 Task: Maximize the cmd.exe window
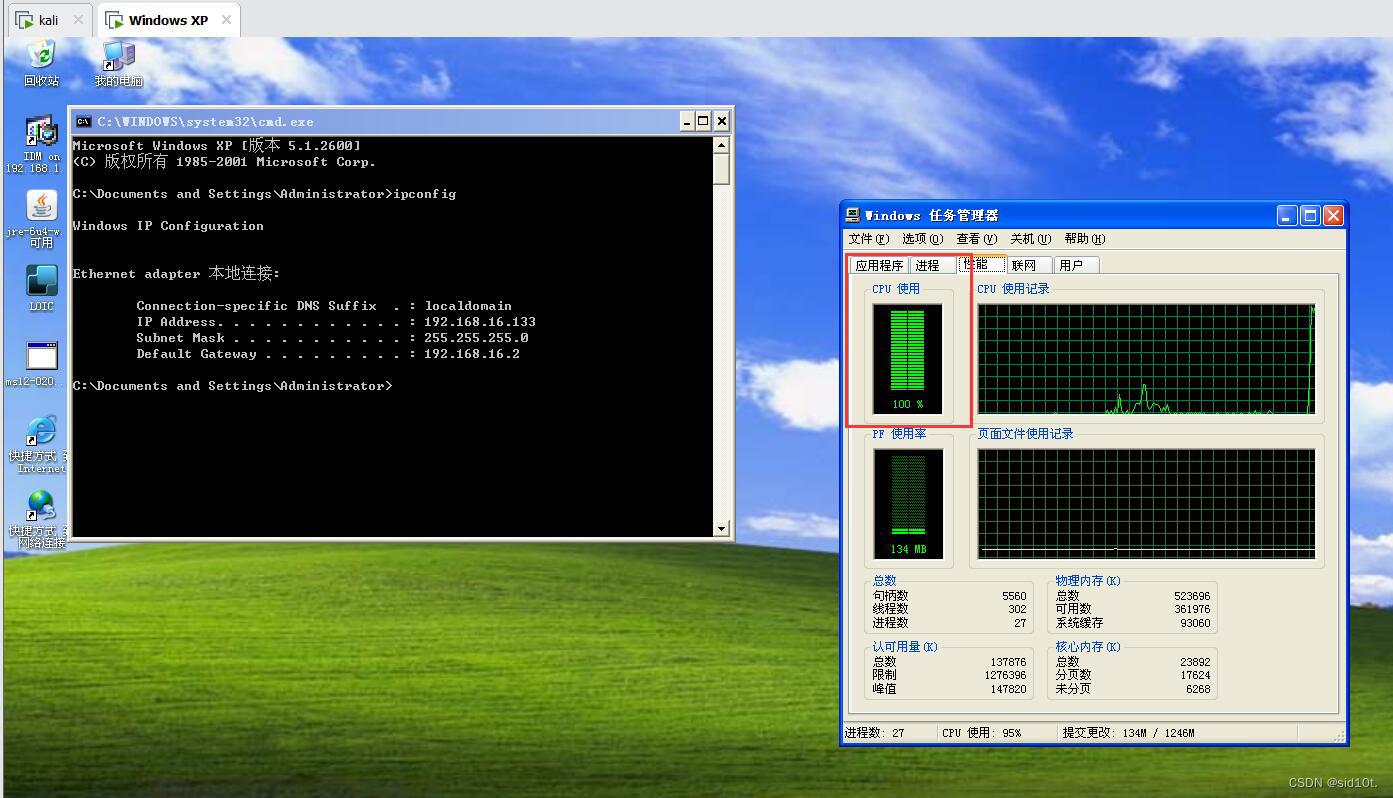point(704,121)
